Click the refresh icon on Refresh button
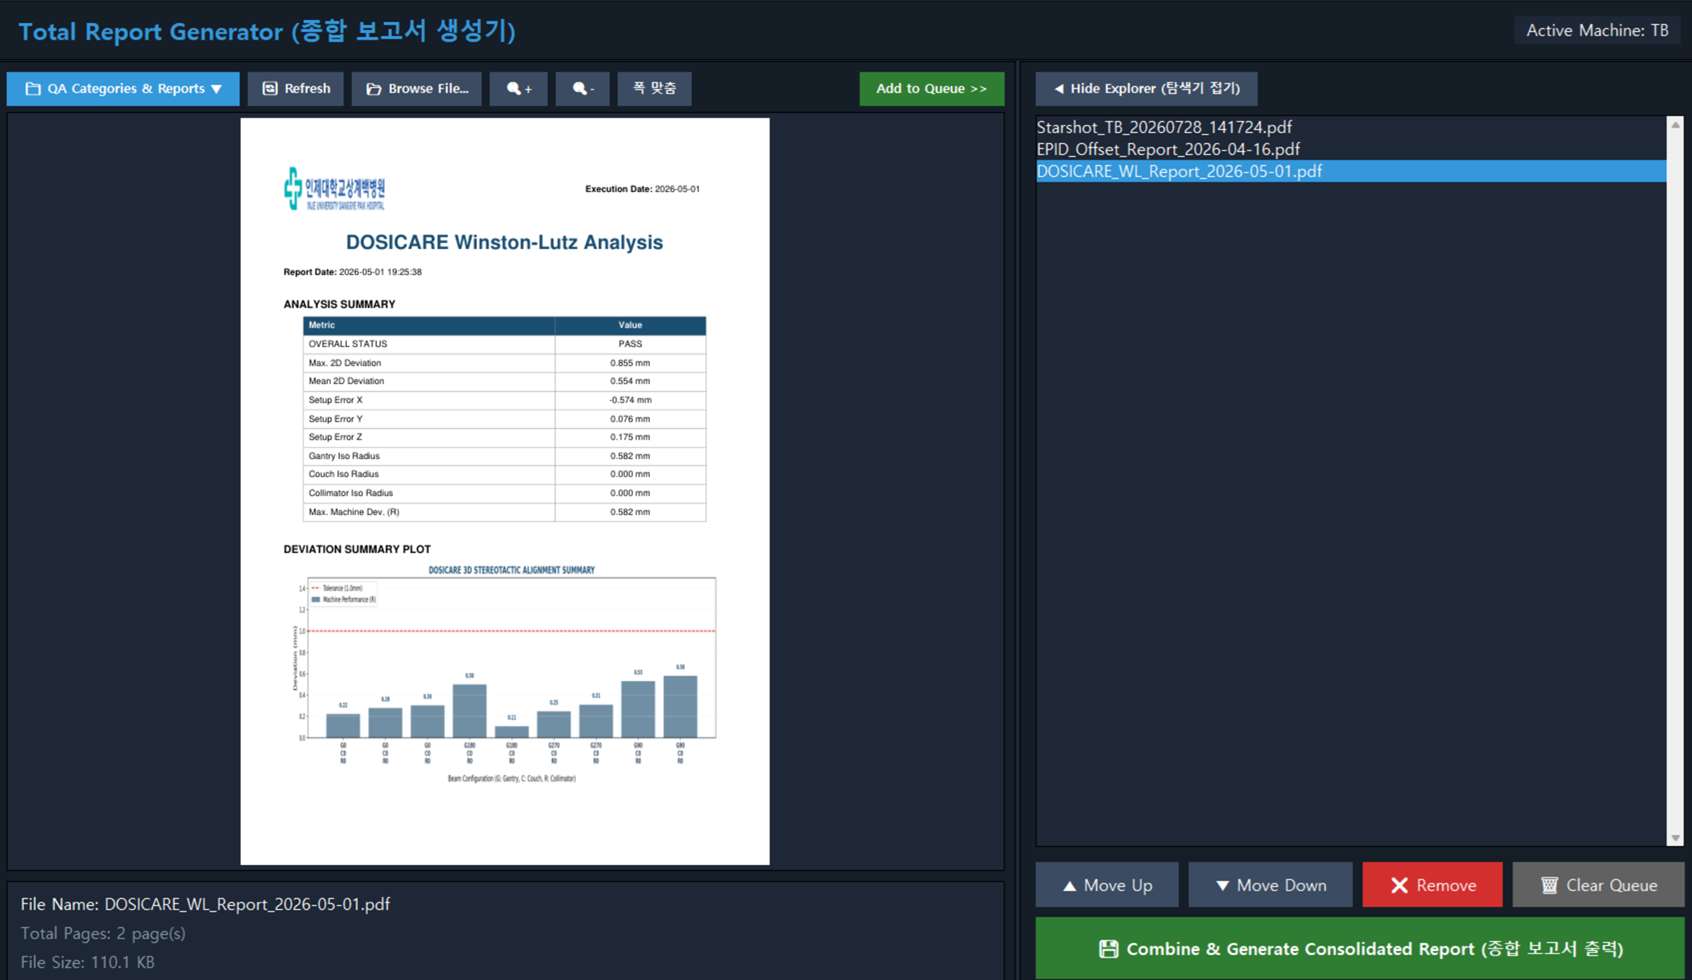The image size is (1692, 980). pos(270,89)
